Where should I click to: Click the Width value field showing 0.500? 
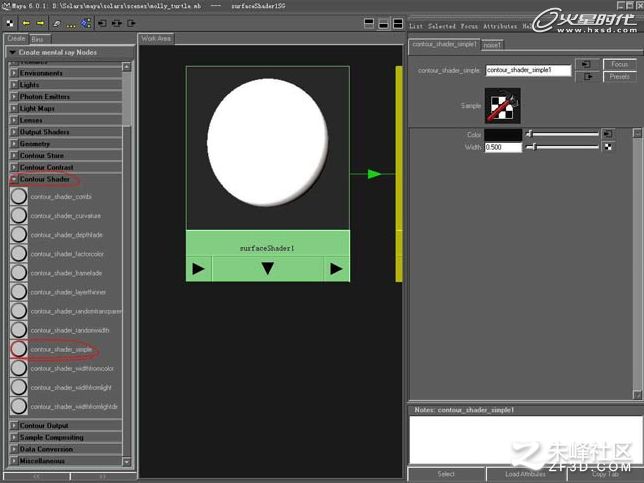click(x=503, y=147)
